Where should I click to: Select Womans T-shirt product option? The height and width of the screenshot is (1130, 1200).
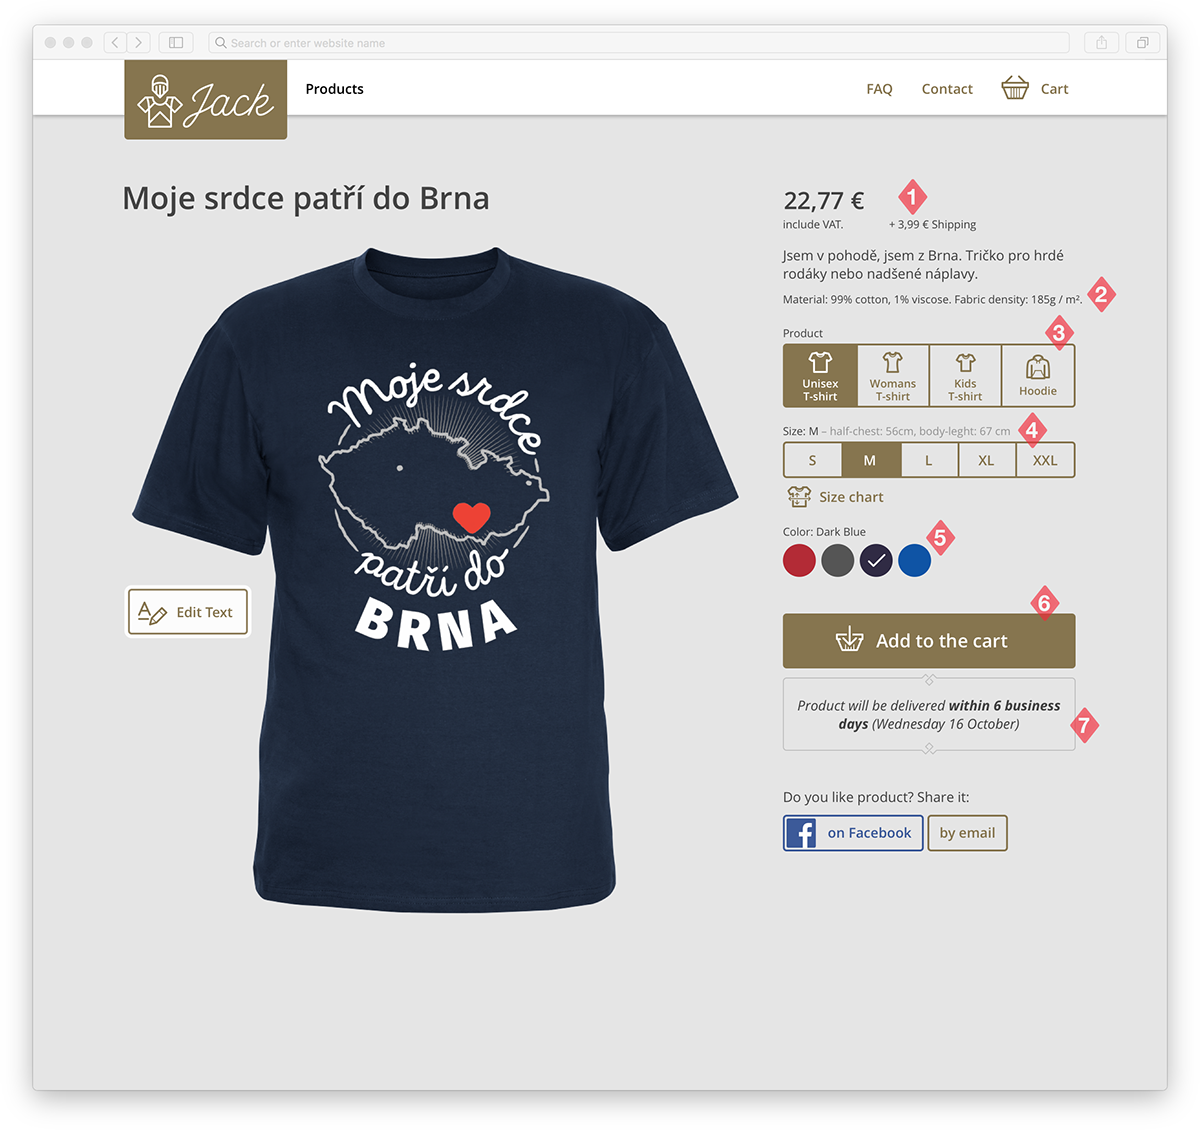(893, 376)
